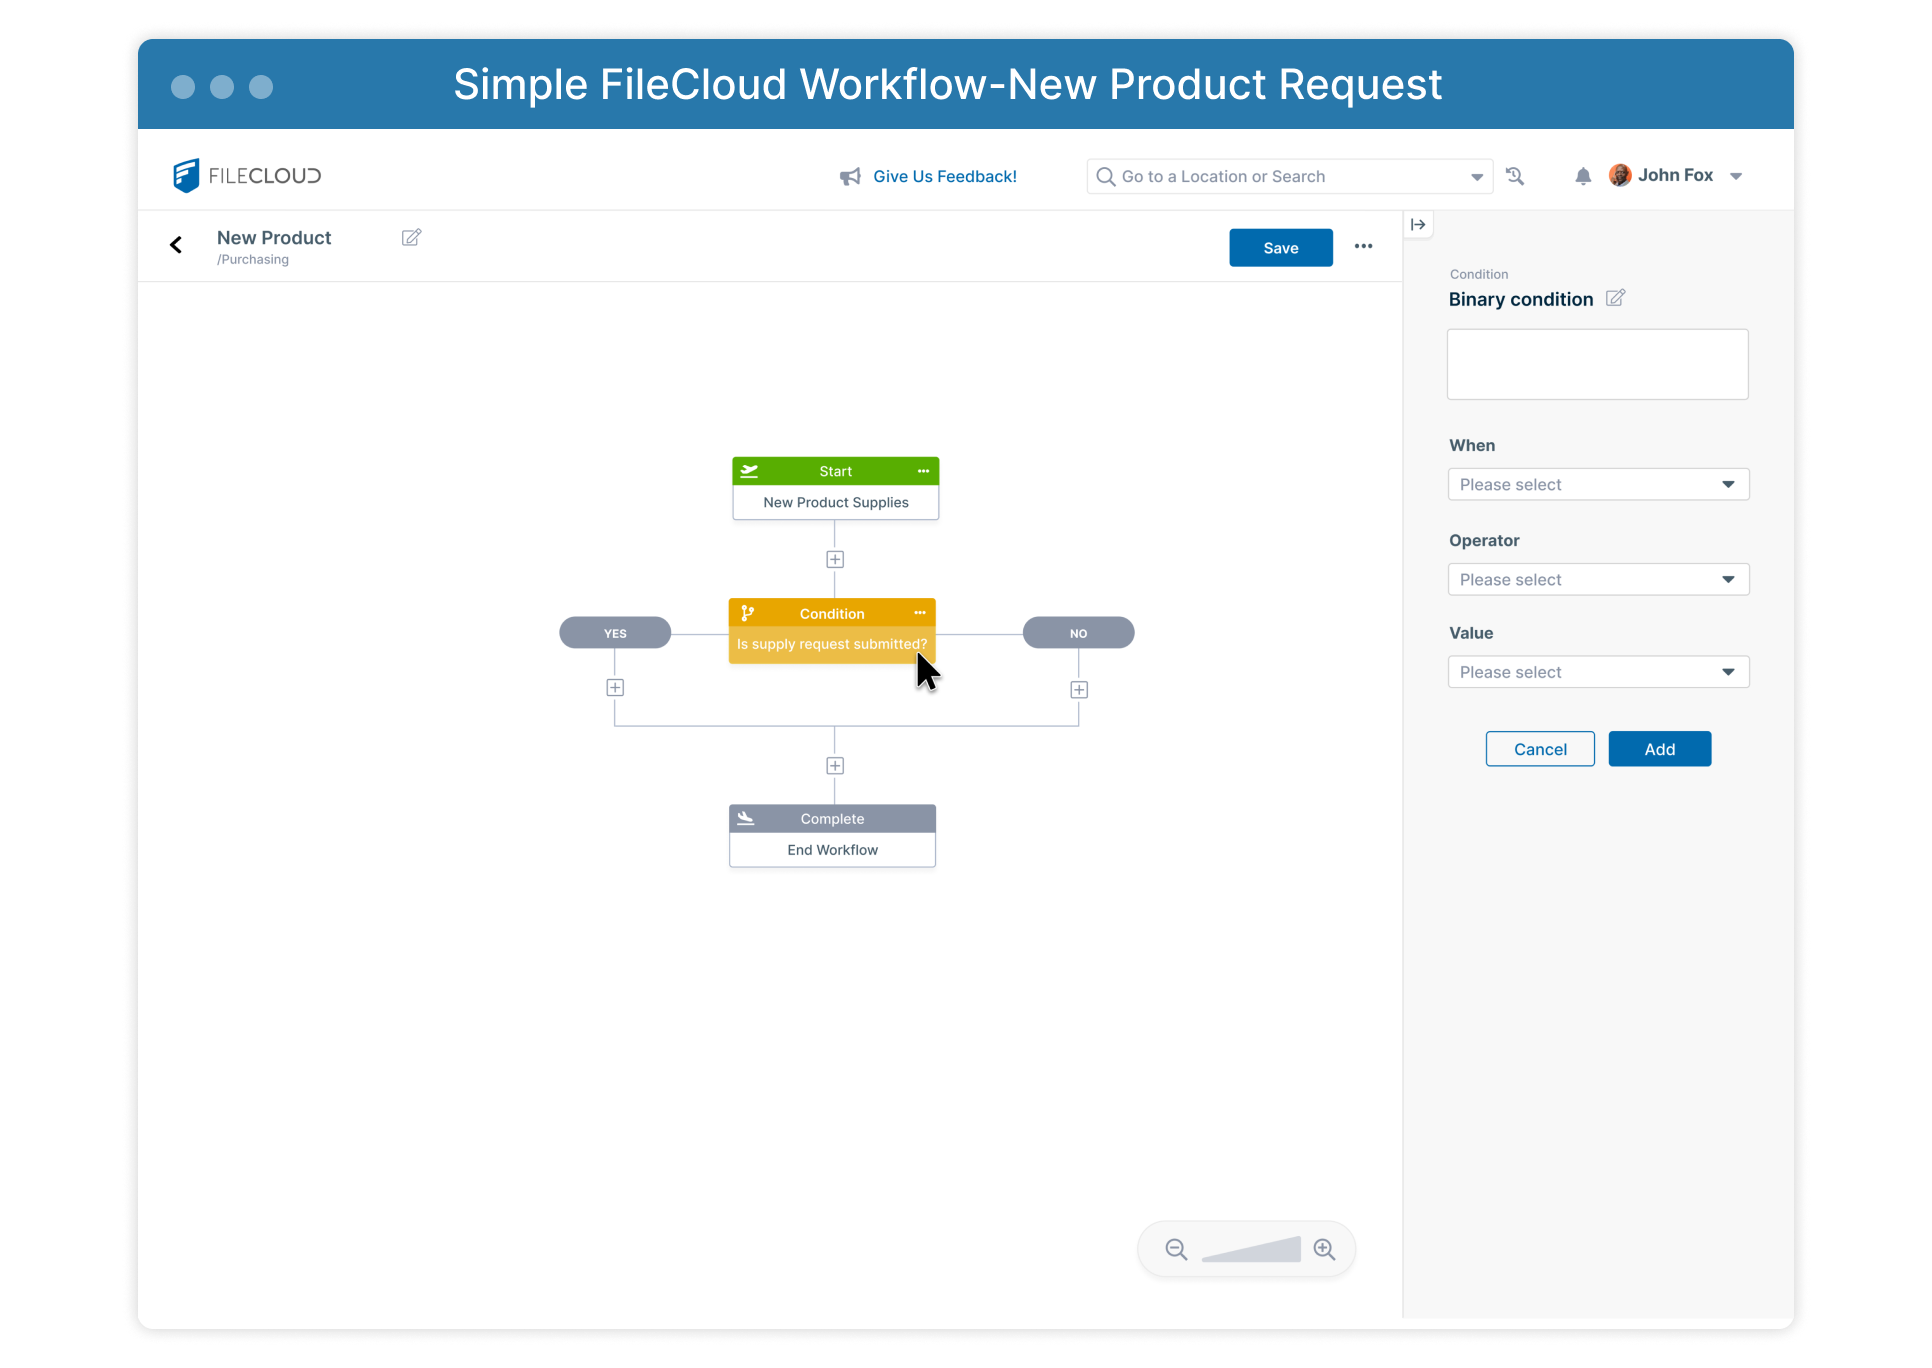Click the takeoff plane icon on Start node

(x=749, y=471)
